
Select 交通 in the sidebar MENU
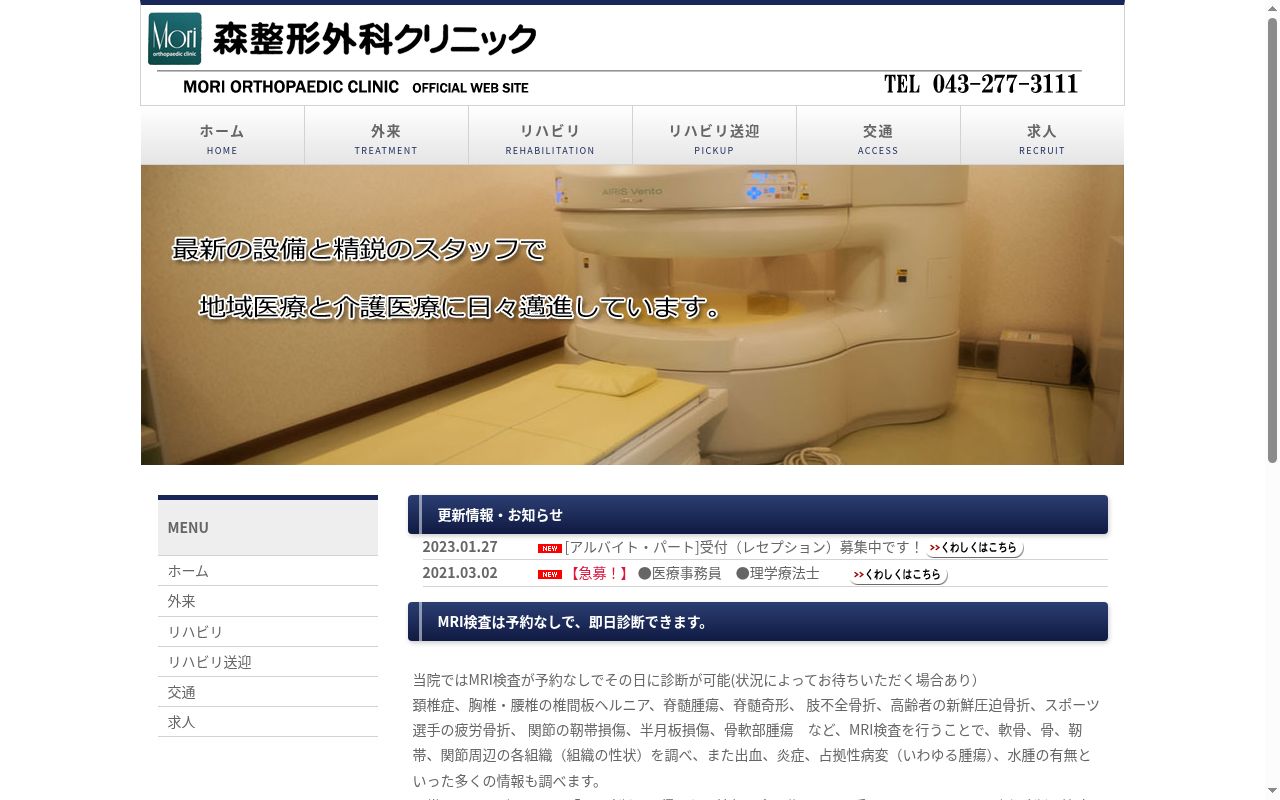[x=268, y=692]
